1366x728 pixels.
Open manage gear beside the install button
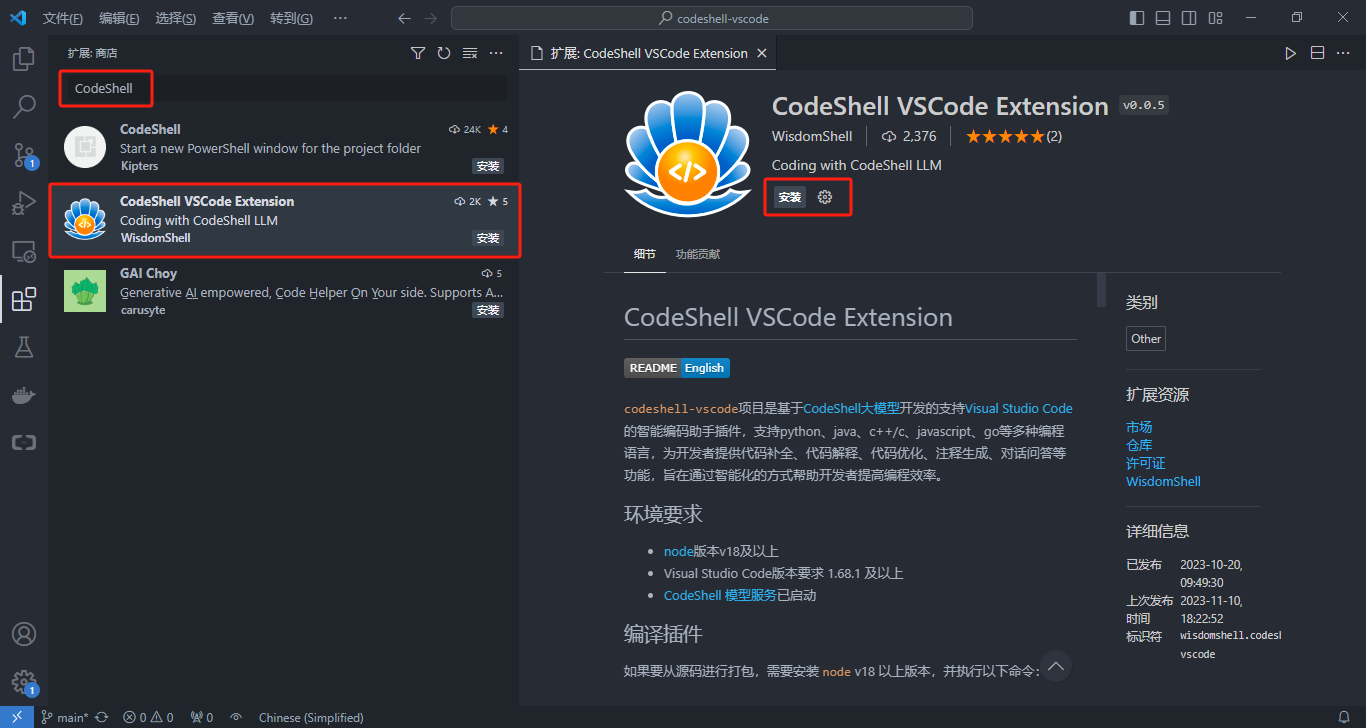point(825,197)
